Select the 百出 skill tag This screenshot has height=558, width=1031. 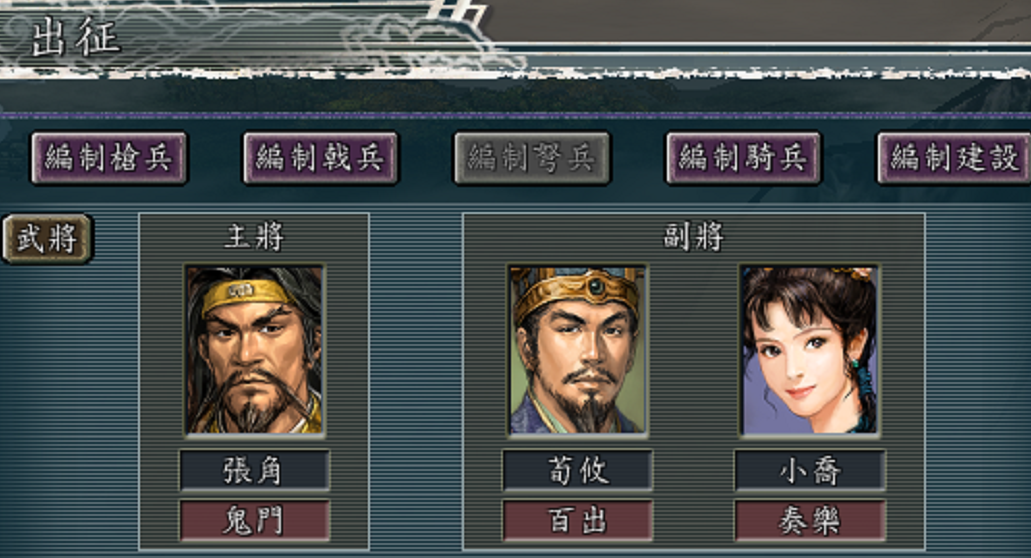577,521
